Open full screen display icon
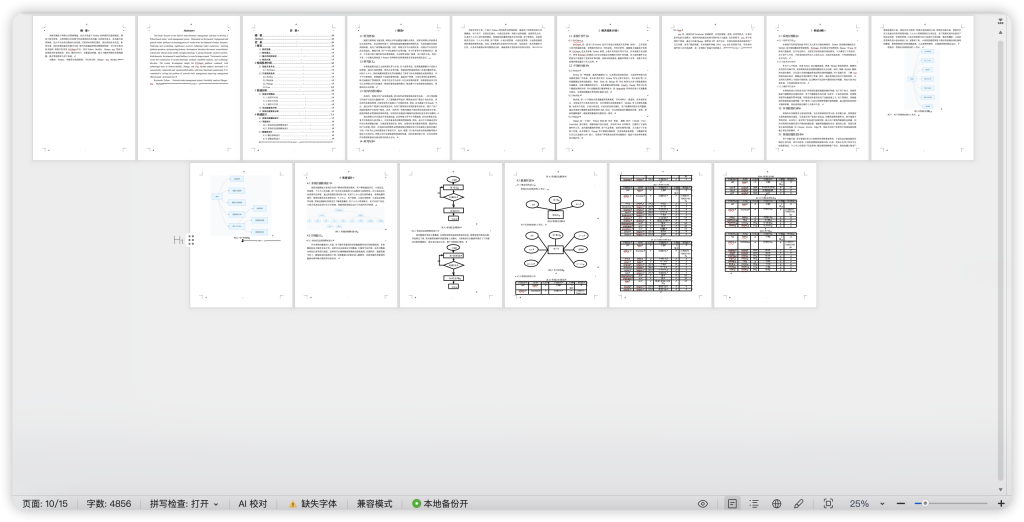1024x522 pixels. [828, 504]
